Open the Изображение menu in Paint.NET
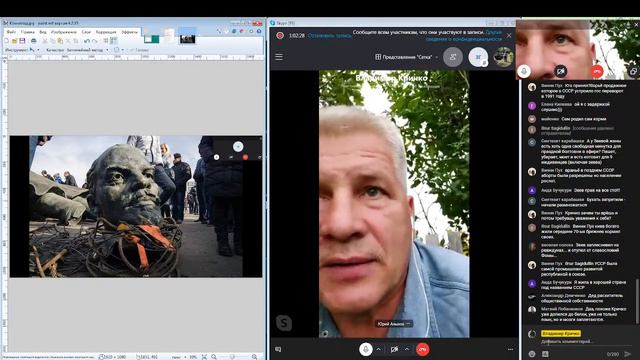 [x=64, y=32]
